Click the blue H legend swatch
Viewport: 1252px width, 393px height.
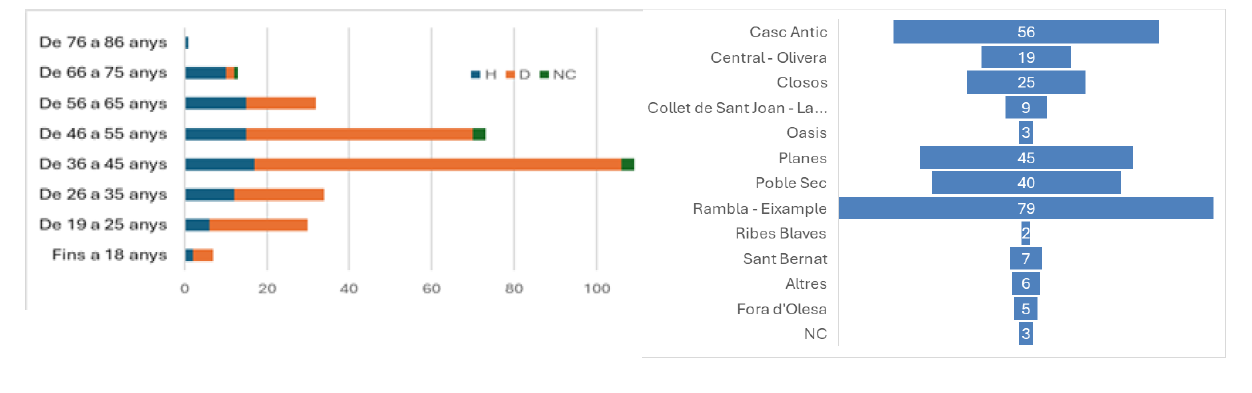475,74
